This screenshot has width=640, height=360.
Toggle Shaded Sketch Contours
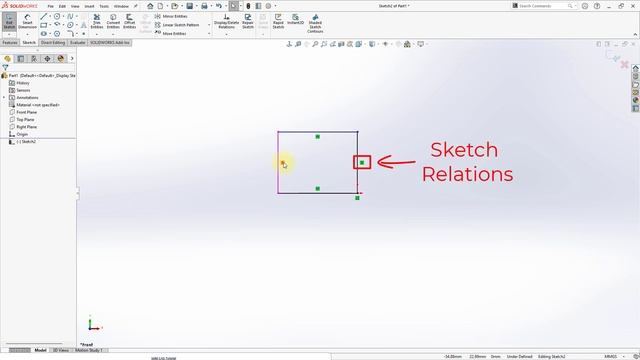coord(315,24)
